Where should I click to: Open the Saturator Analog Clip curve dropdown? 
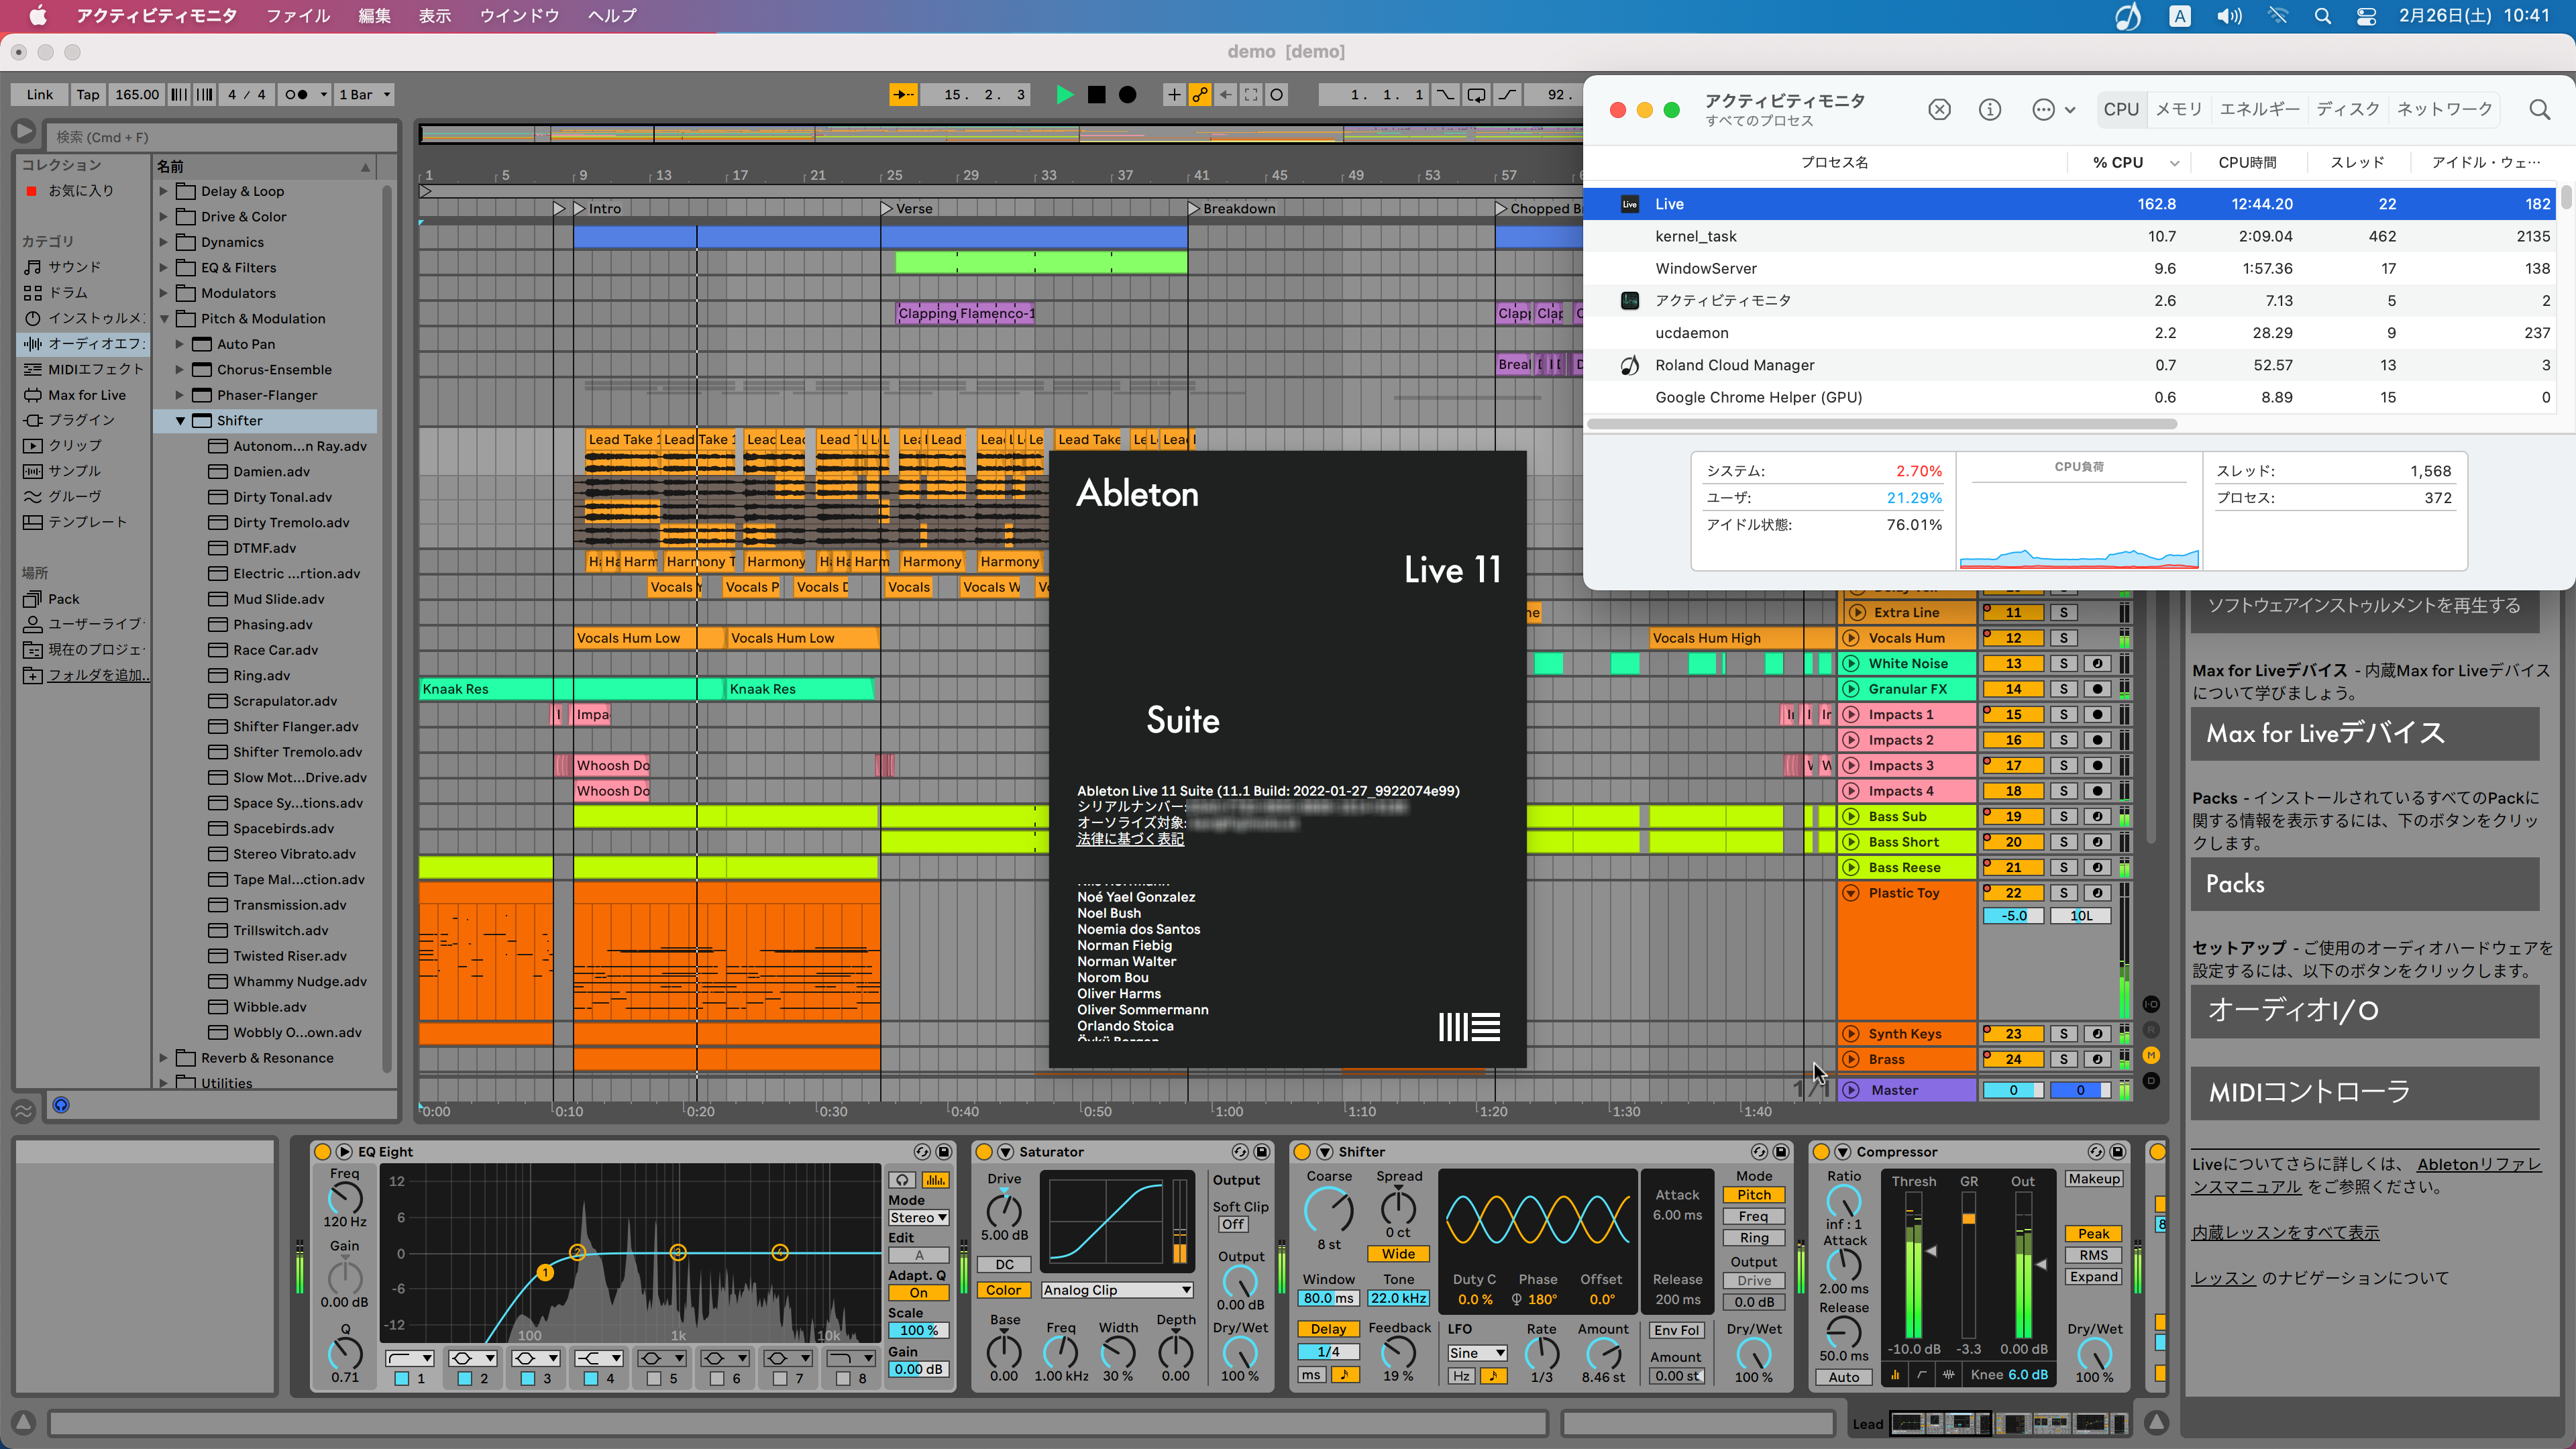[1117, 1291]
